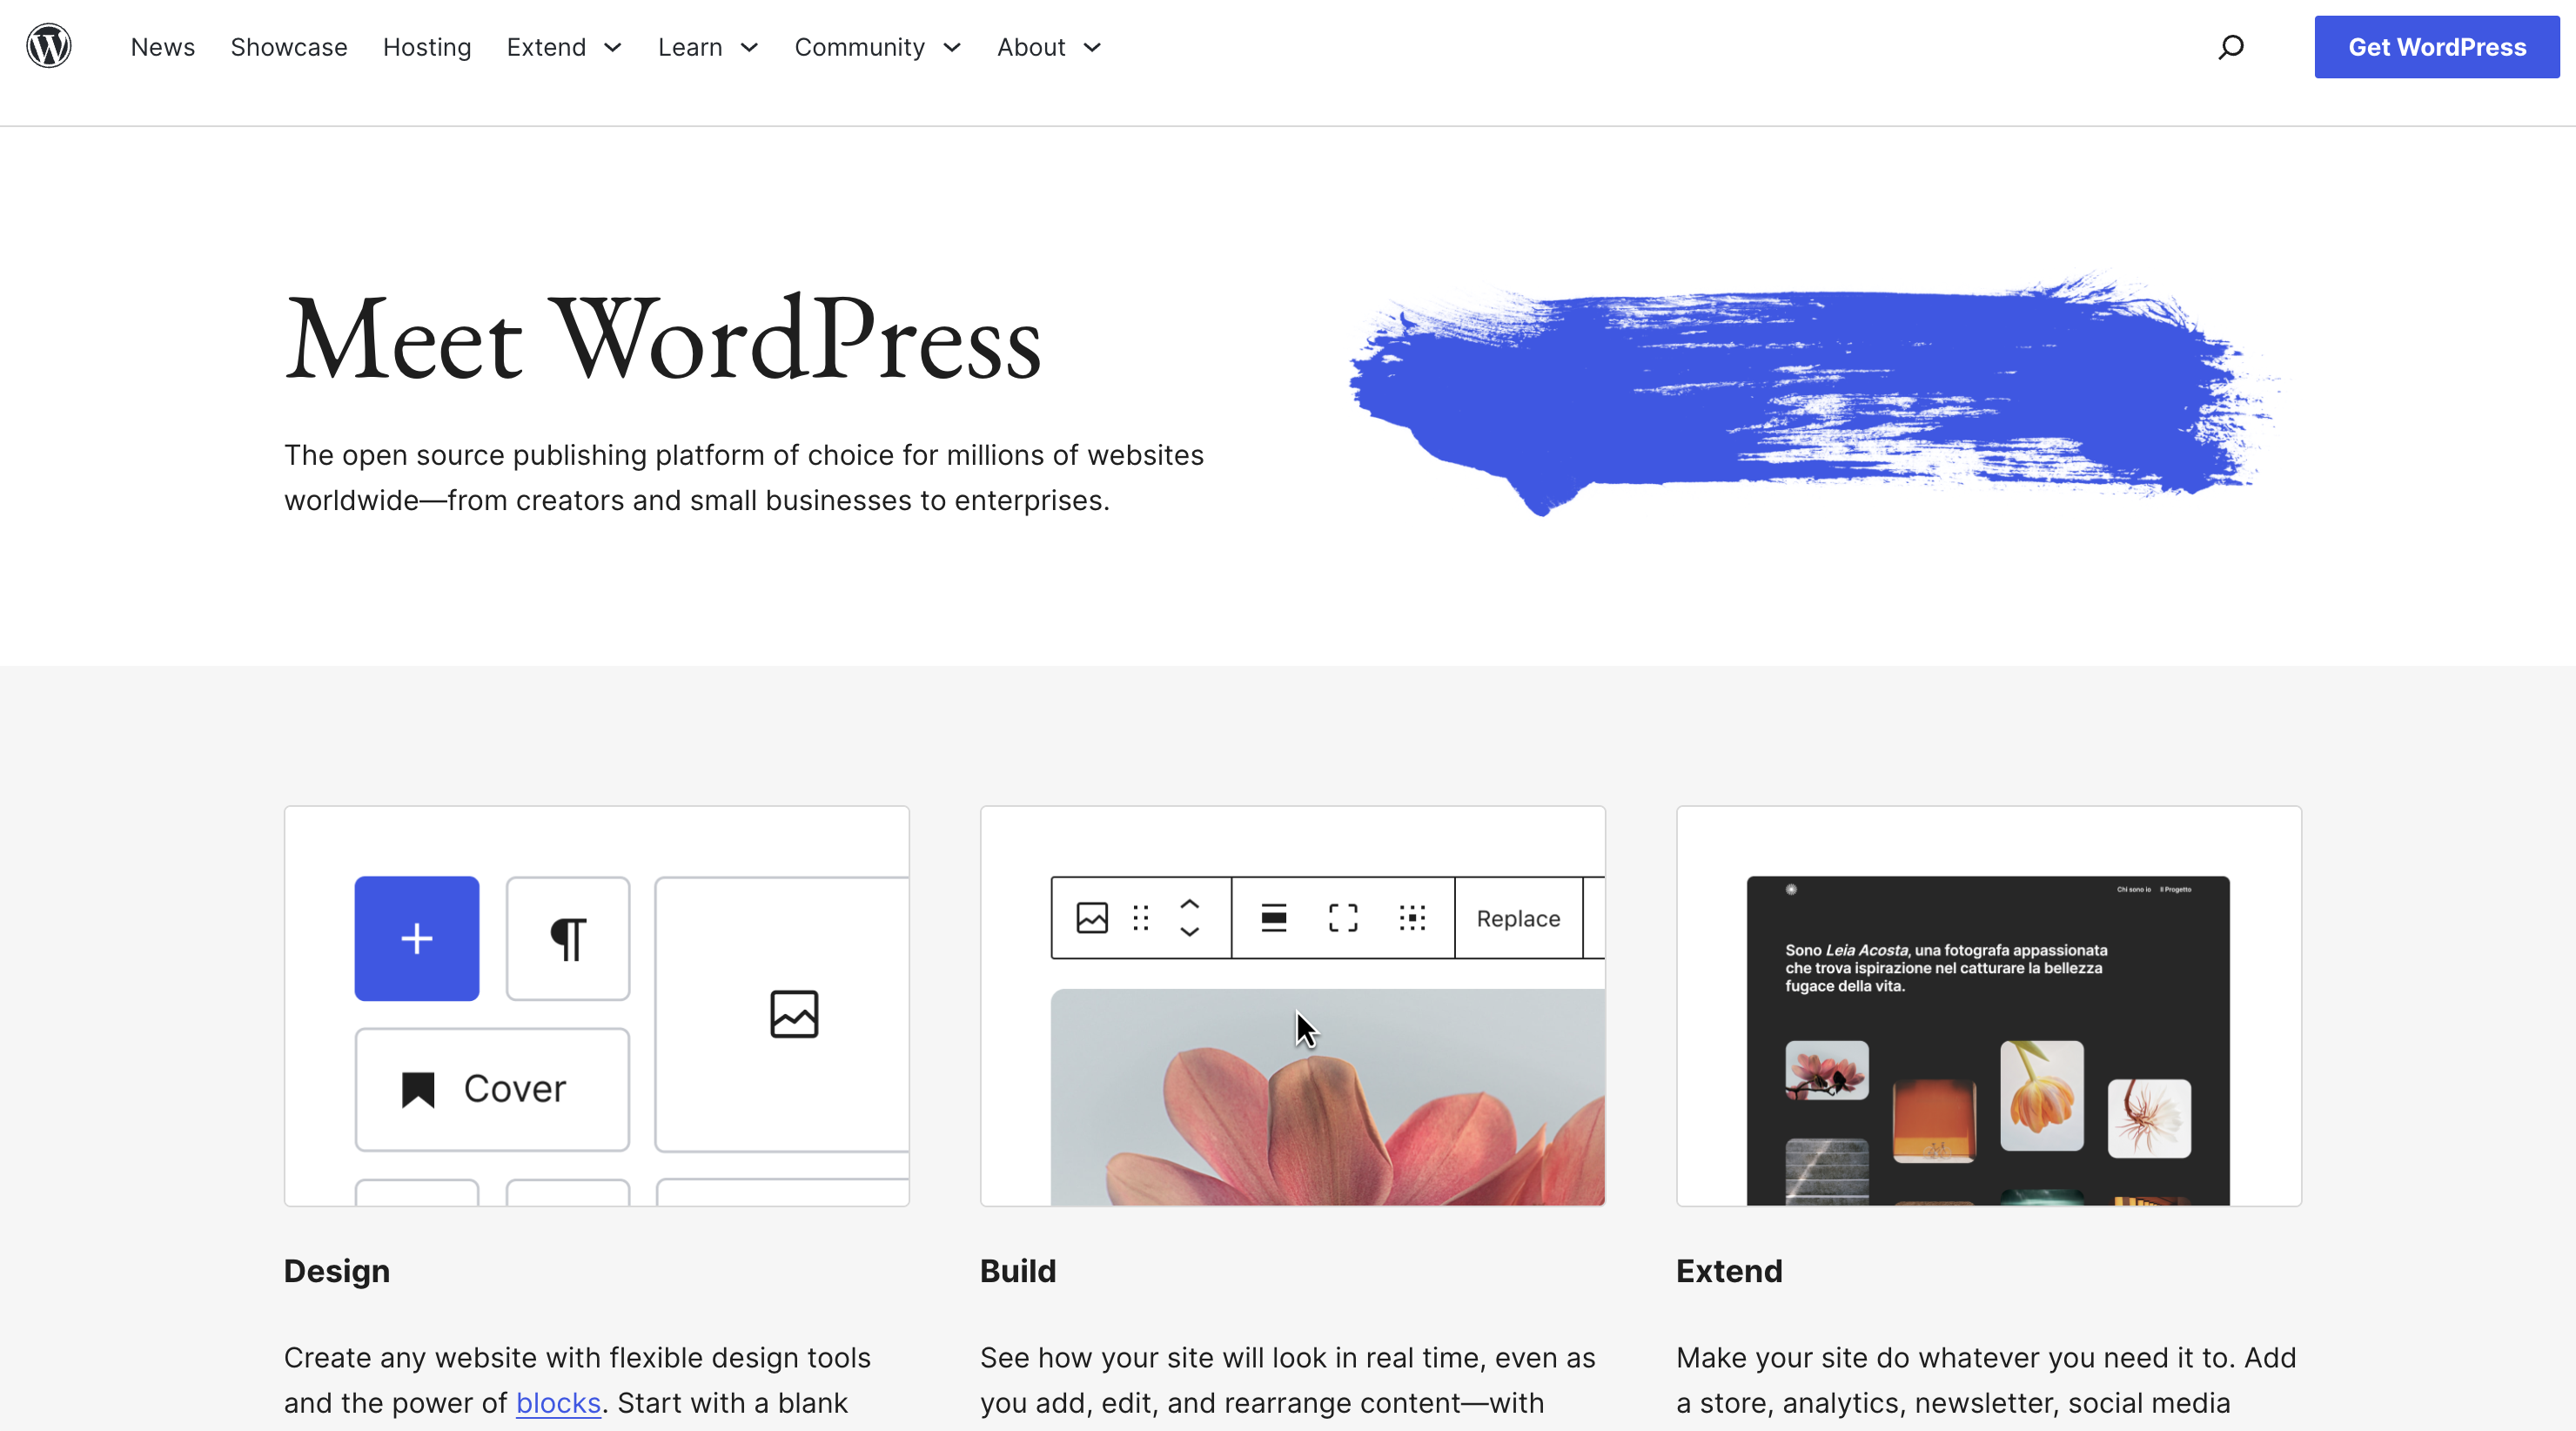
Task: Open the blocks hyperlink
Action: pos(558,1402)
